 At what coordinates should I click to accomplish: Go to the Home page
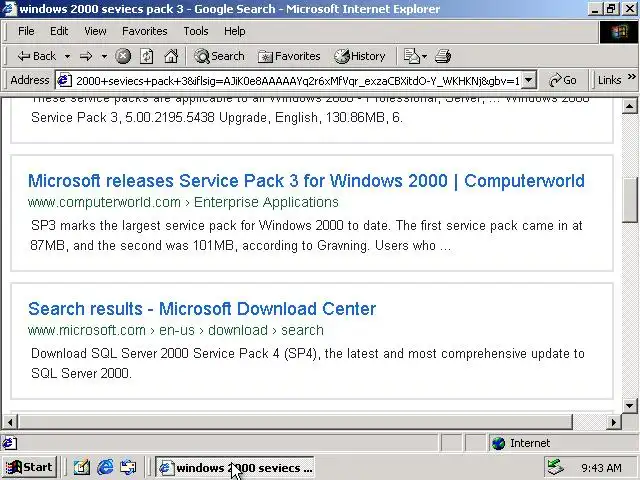click(171, 56)
